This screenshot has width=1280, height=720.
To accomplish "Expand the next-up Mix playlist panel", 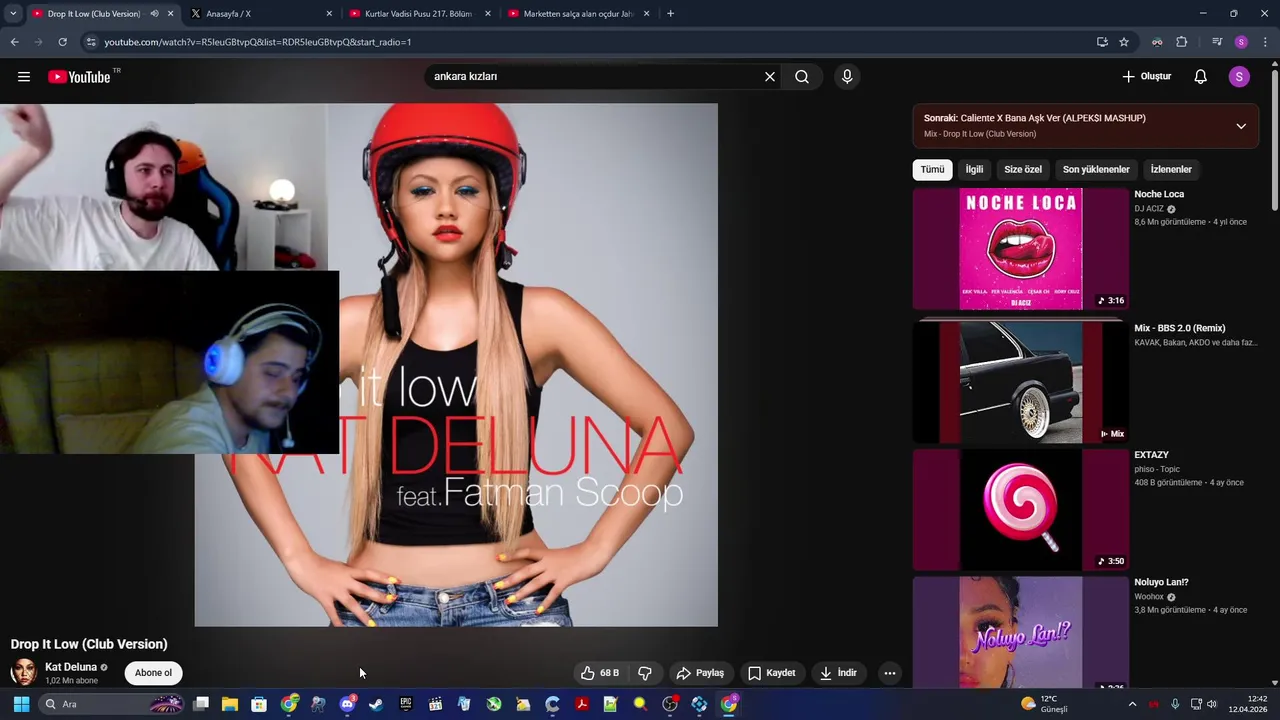I will pos(1241,126).
